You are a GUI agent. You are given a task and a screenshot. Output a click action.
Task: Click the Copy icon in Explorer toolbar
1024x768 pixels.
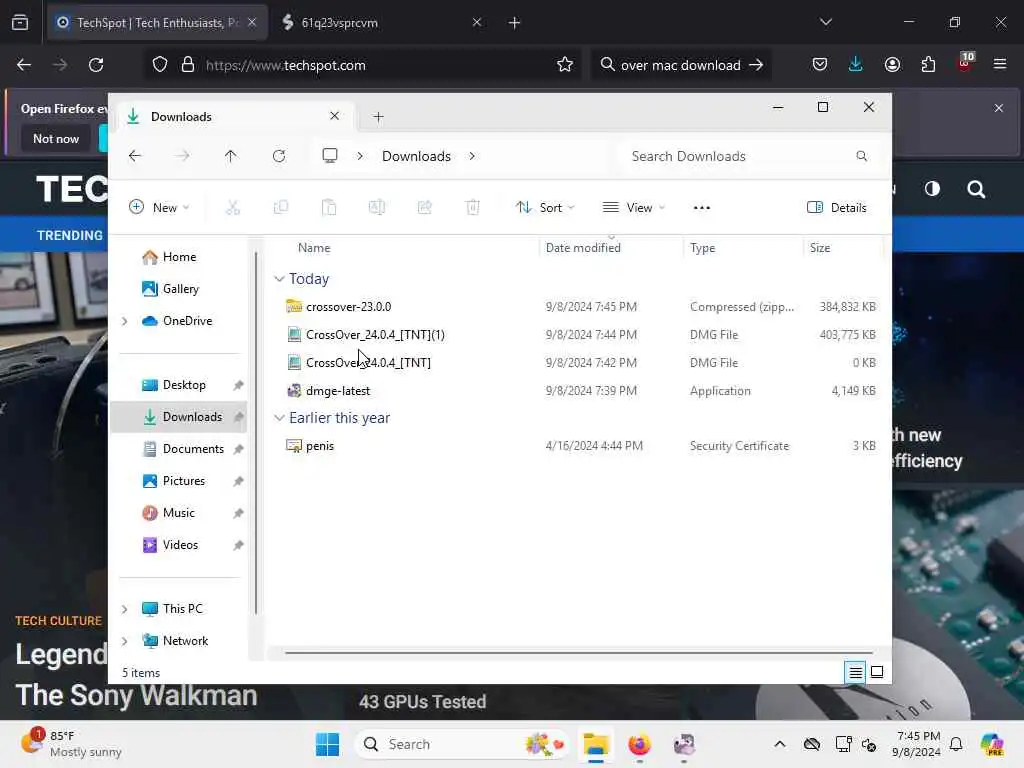click(281, 208)
